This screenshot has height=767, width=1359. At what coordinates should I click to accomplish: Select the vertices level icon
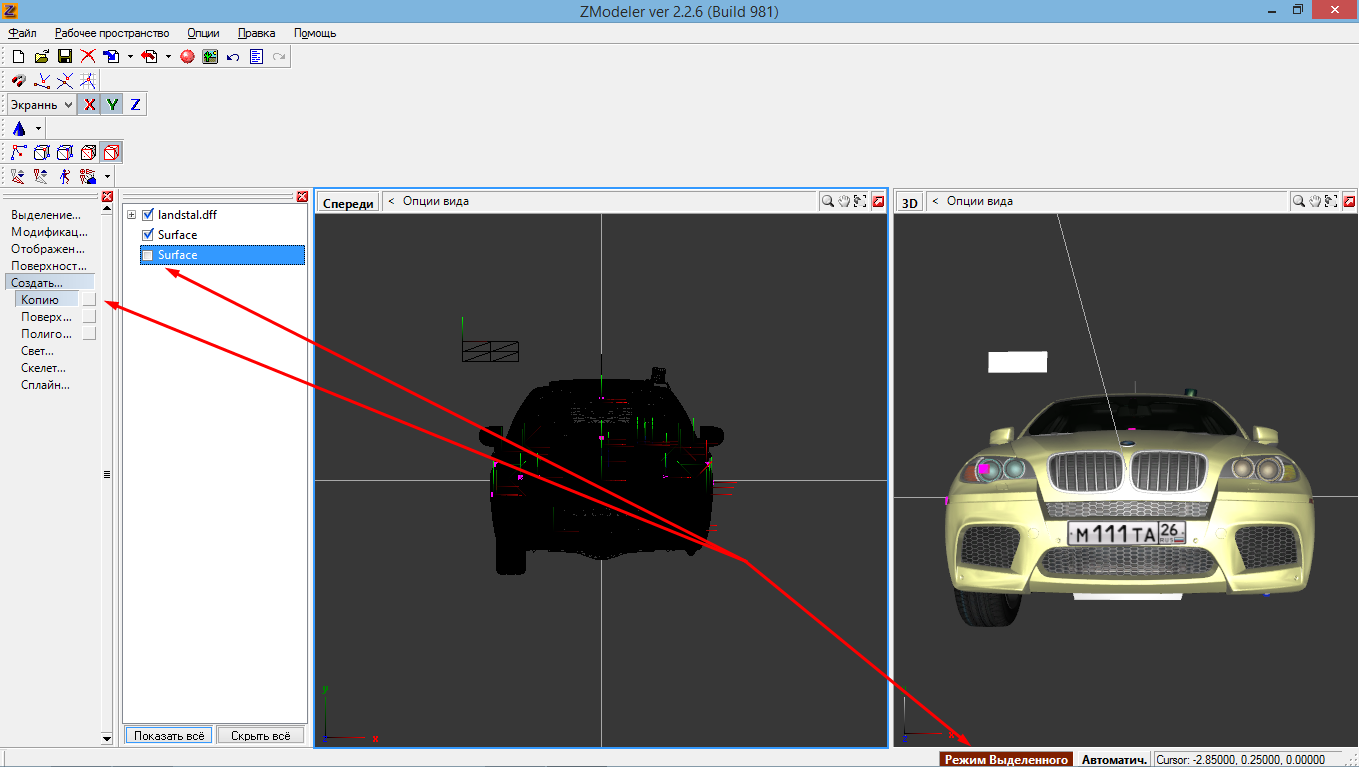click(x=18, y=153)
